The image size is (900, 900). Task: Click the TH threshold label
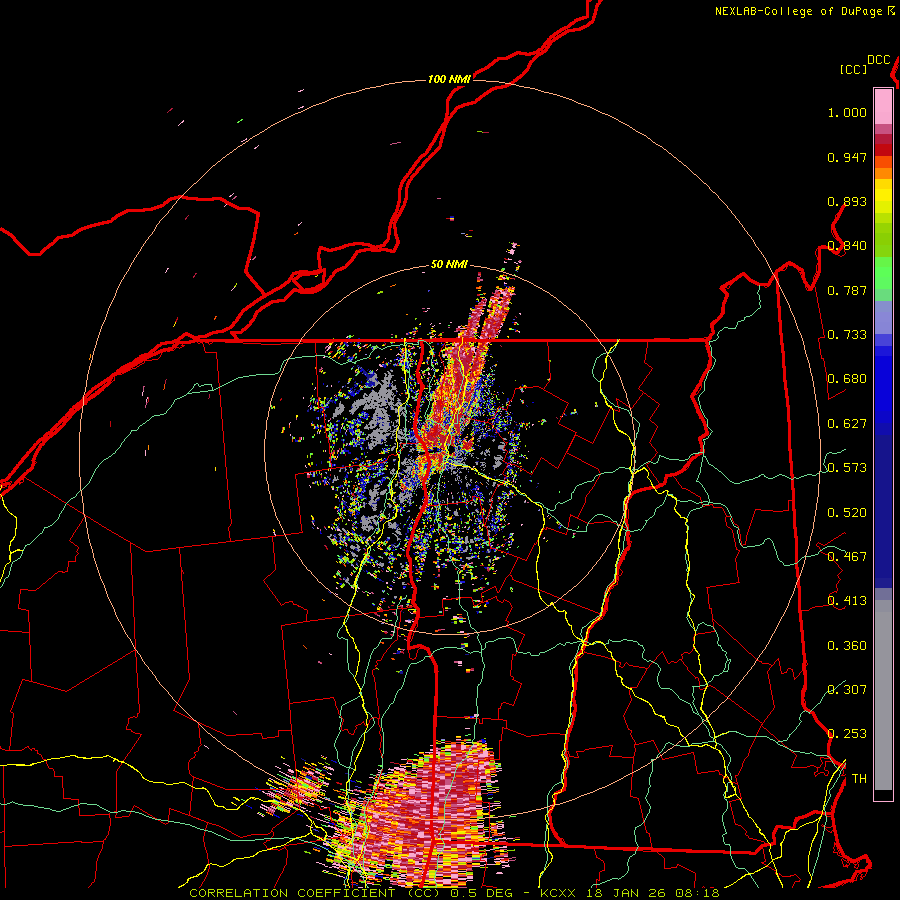pos(859,779)
